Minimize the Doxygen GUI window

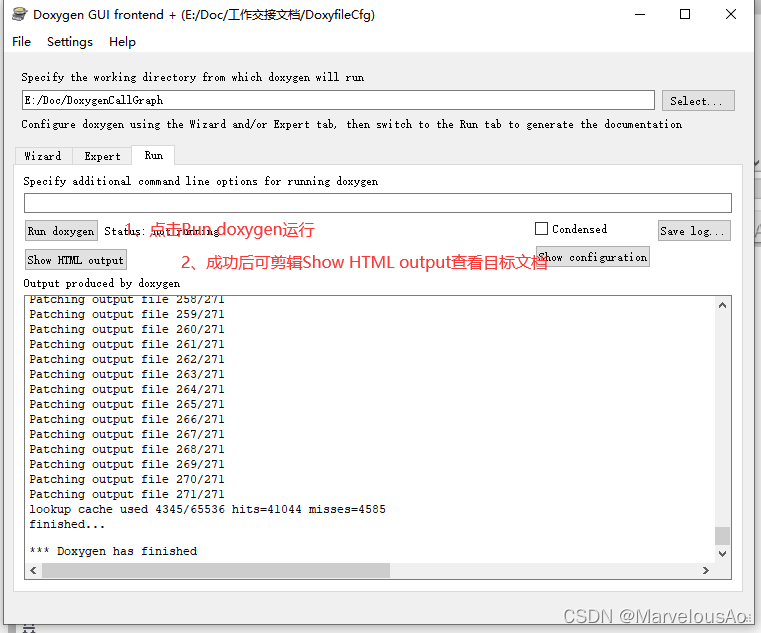point(640,15)
